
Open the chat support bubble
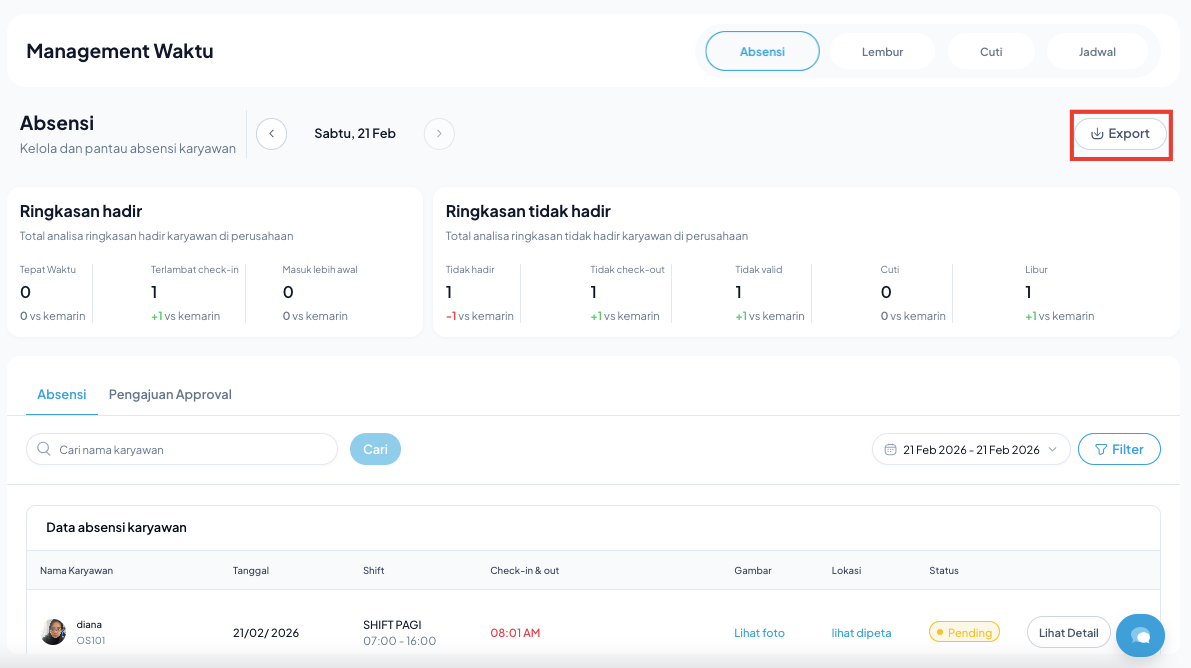pyautogui.click(x=1140, y=635)
